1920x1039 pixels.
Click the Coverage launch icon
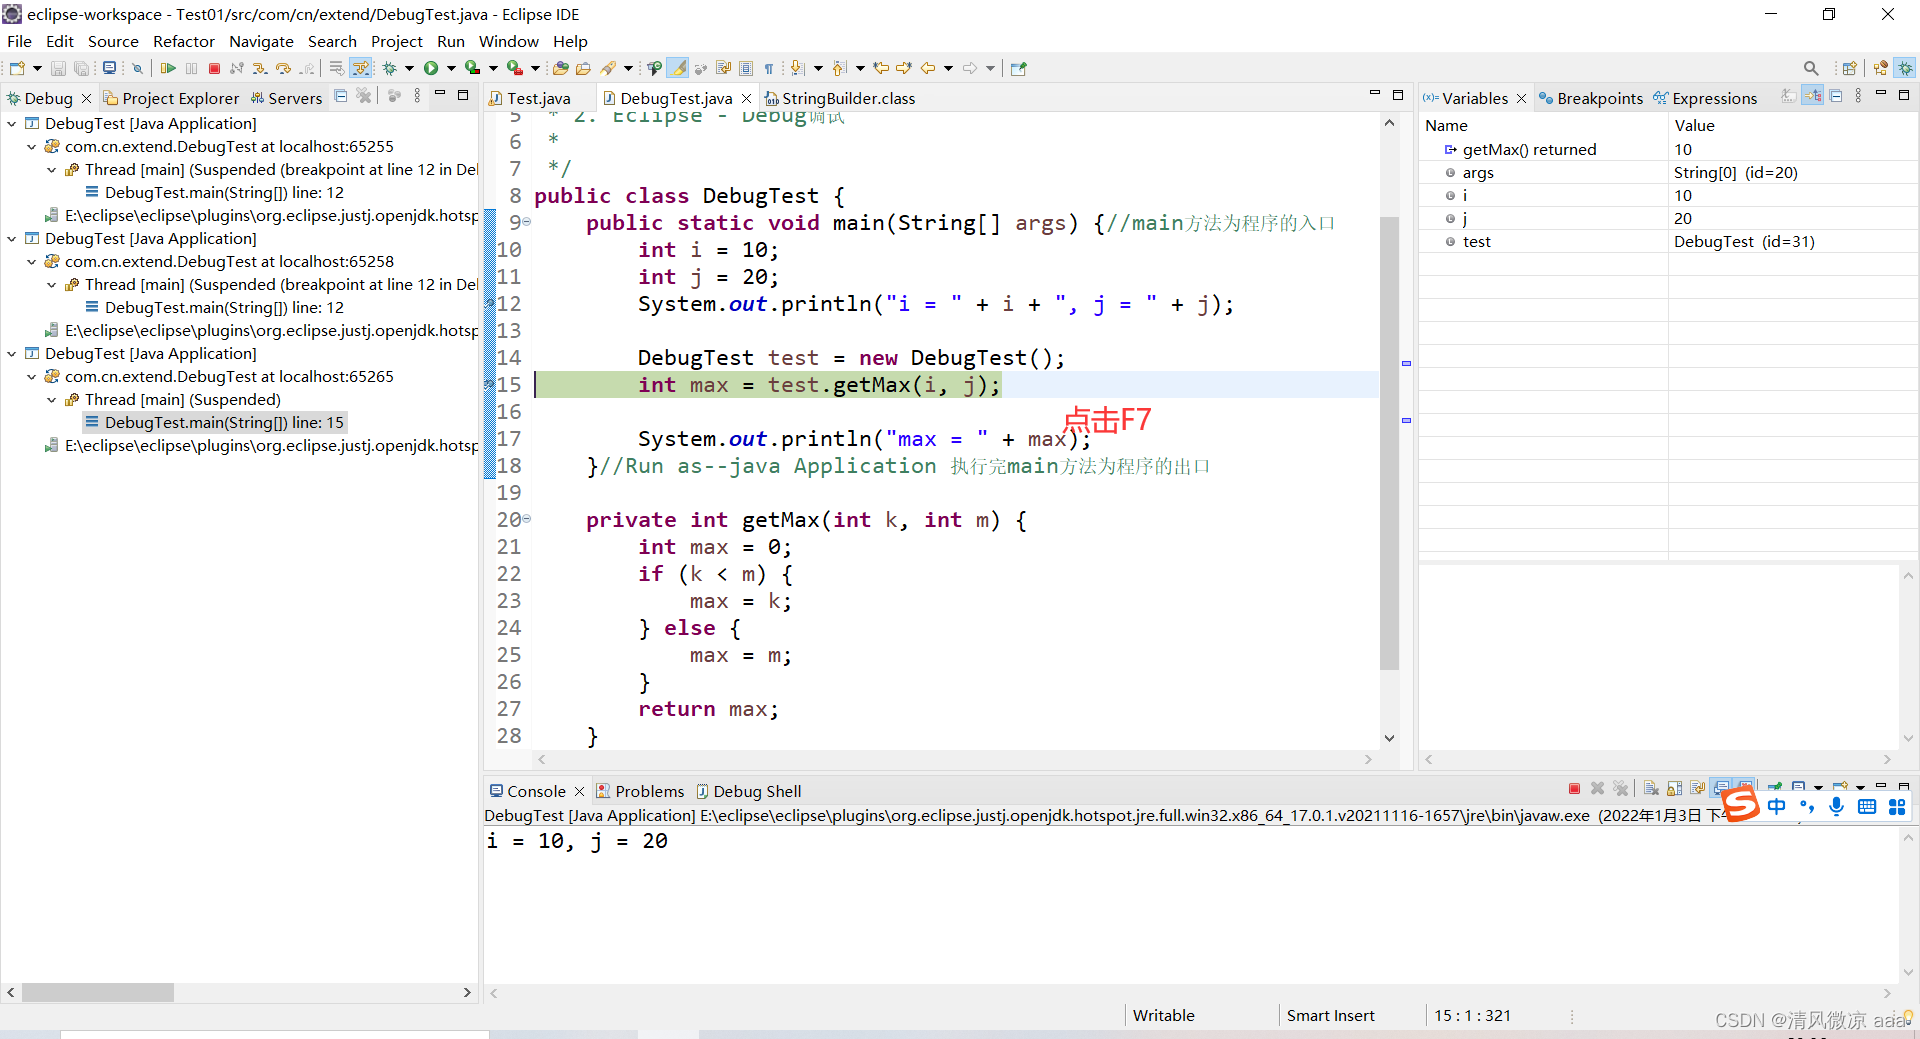tap(472, 68)
